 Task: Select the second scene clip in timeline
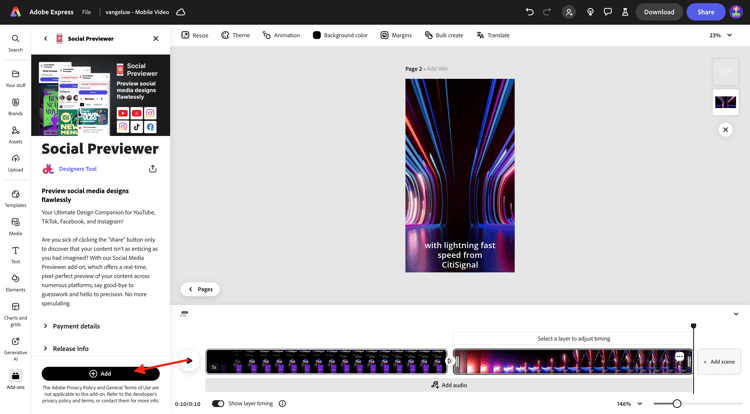coord(573,361)
